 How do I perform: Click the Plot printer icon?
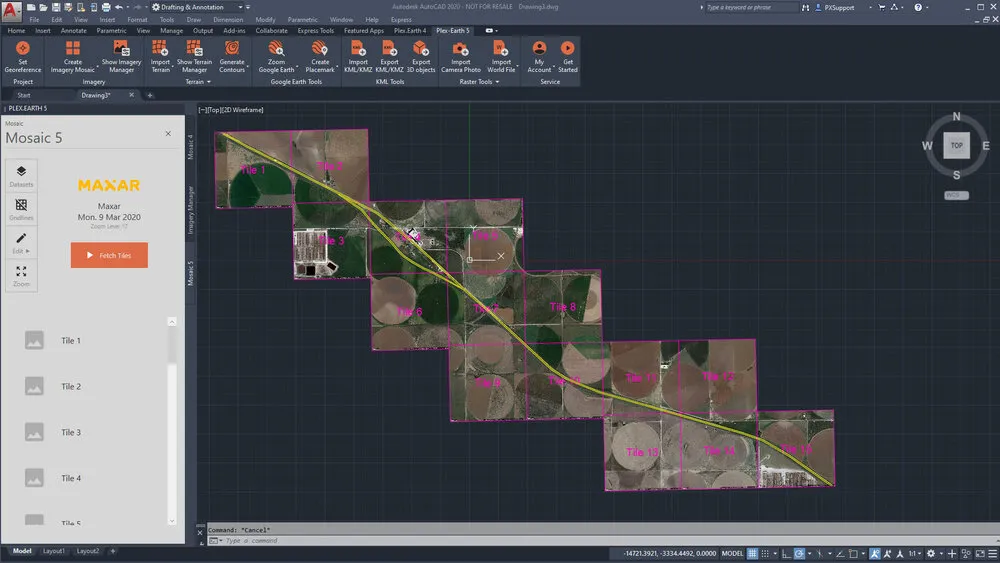(x=106, y=7)
